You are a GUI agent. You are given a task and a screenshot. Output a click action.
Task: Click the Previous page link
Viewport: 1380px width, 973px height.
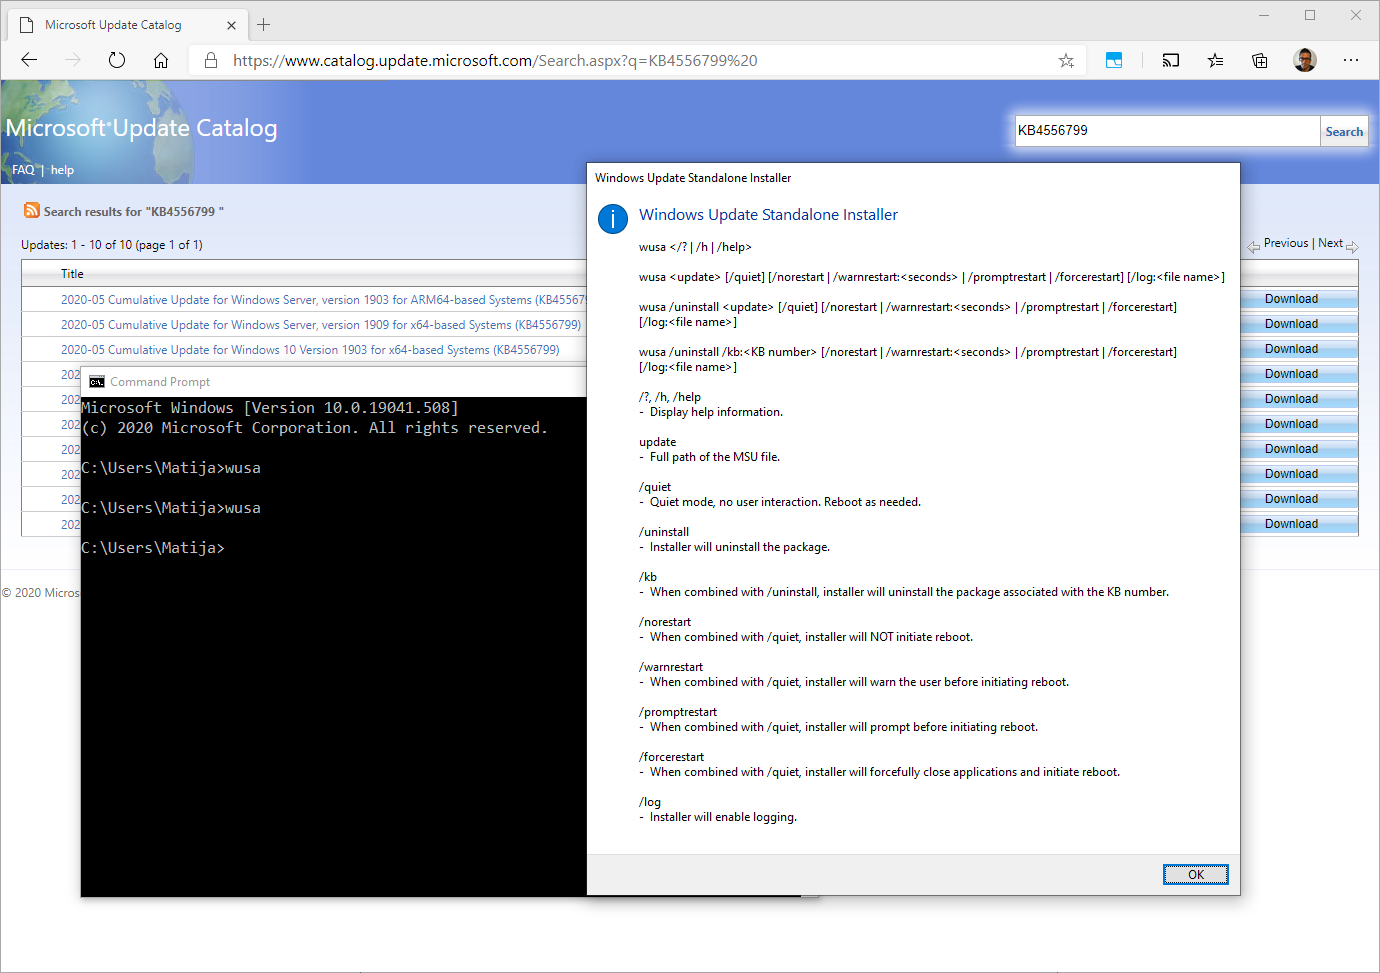pyautogui.click(x=1286, y=243)
